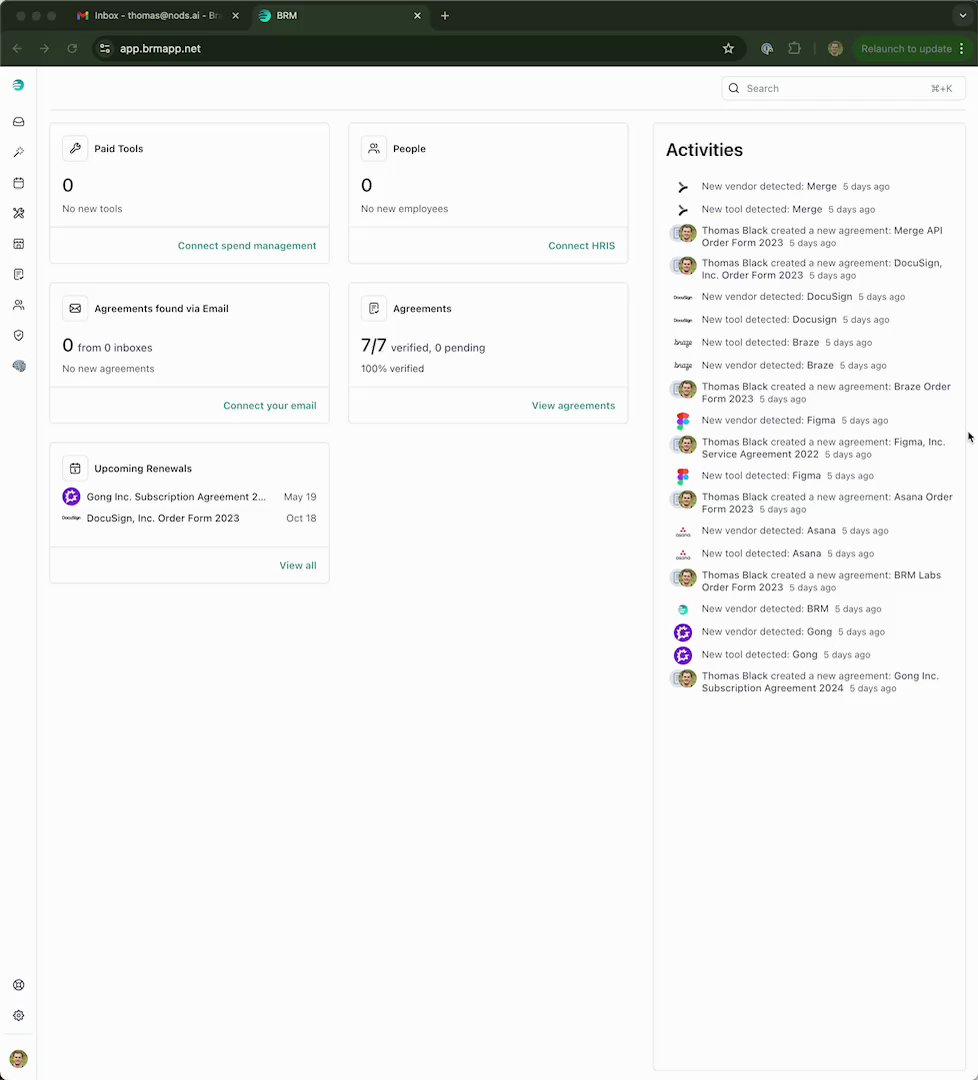Switch to the Gmail Inbox tab

[x=158, y=15]
